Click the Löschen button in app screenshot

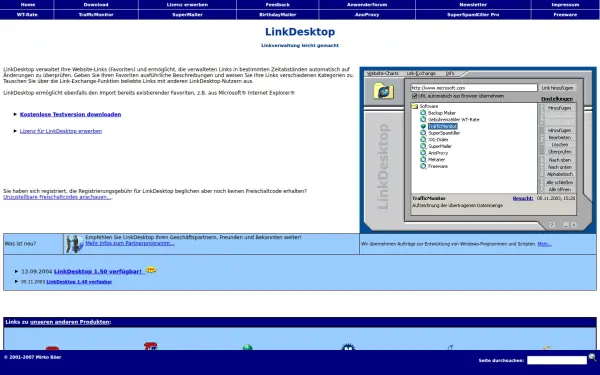click(560, 145)
